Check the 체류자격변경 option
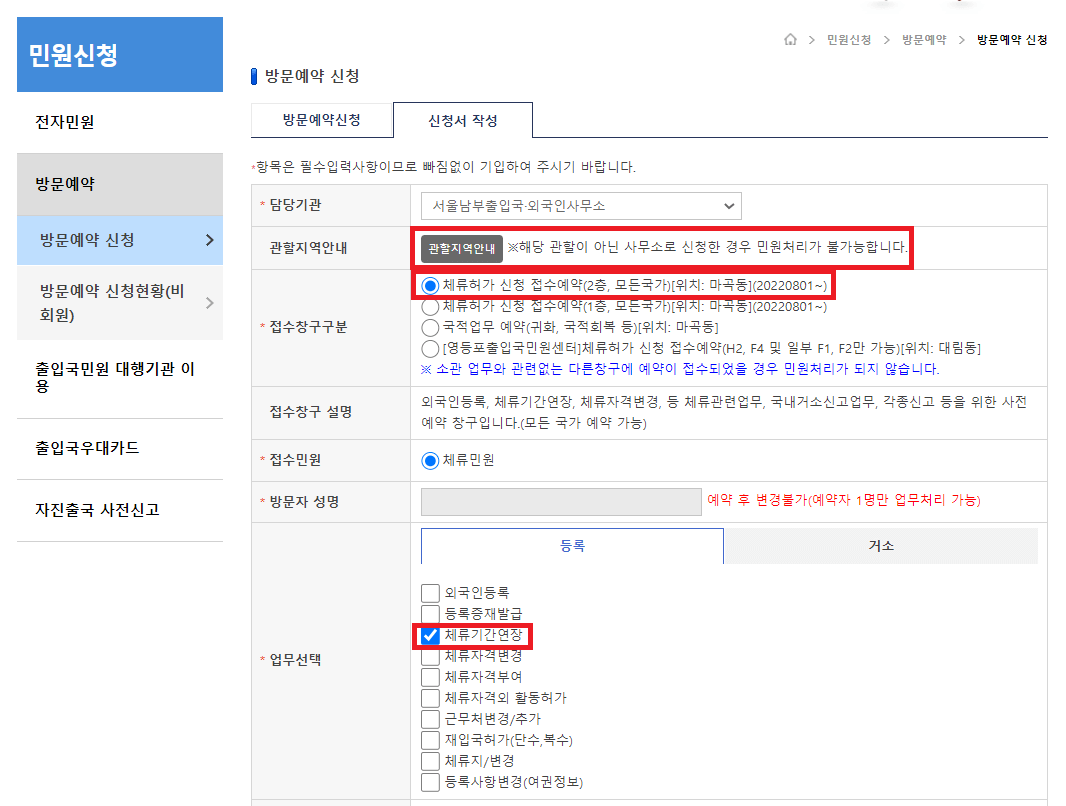Screen dimensions: 1066x806 coord(428,656)
